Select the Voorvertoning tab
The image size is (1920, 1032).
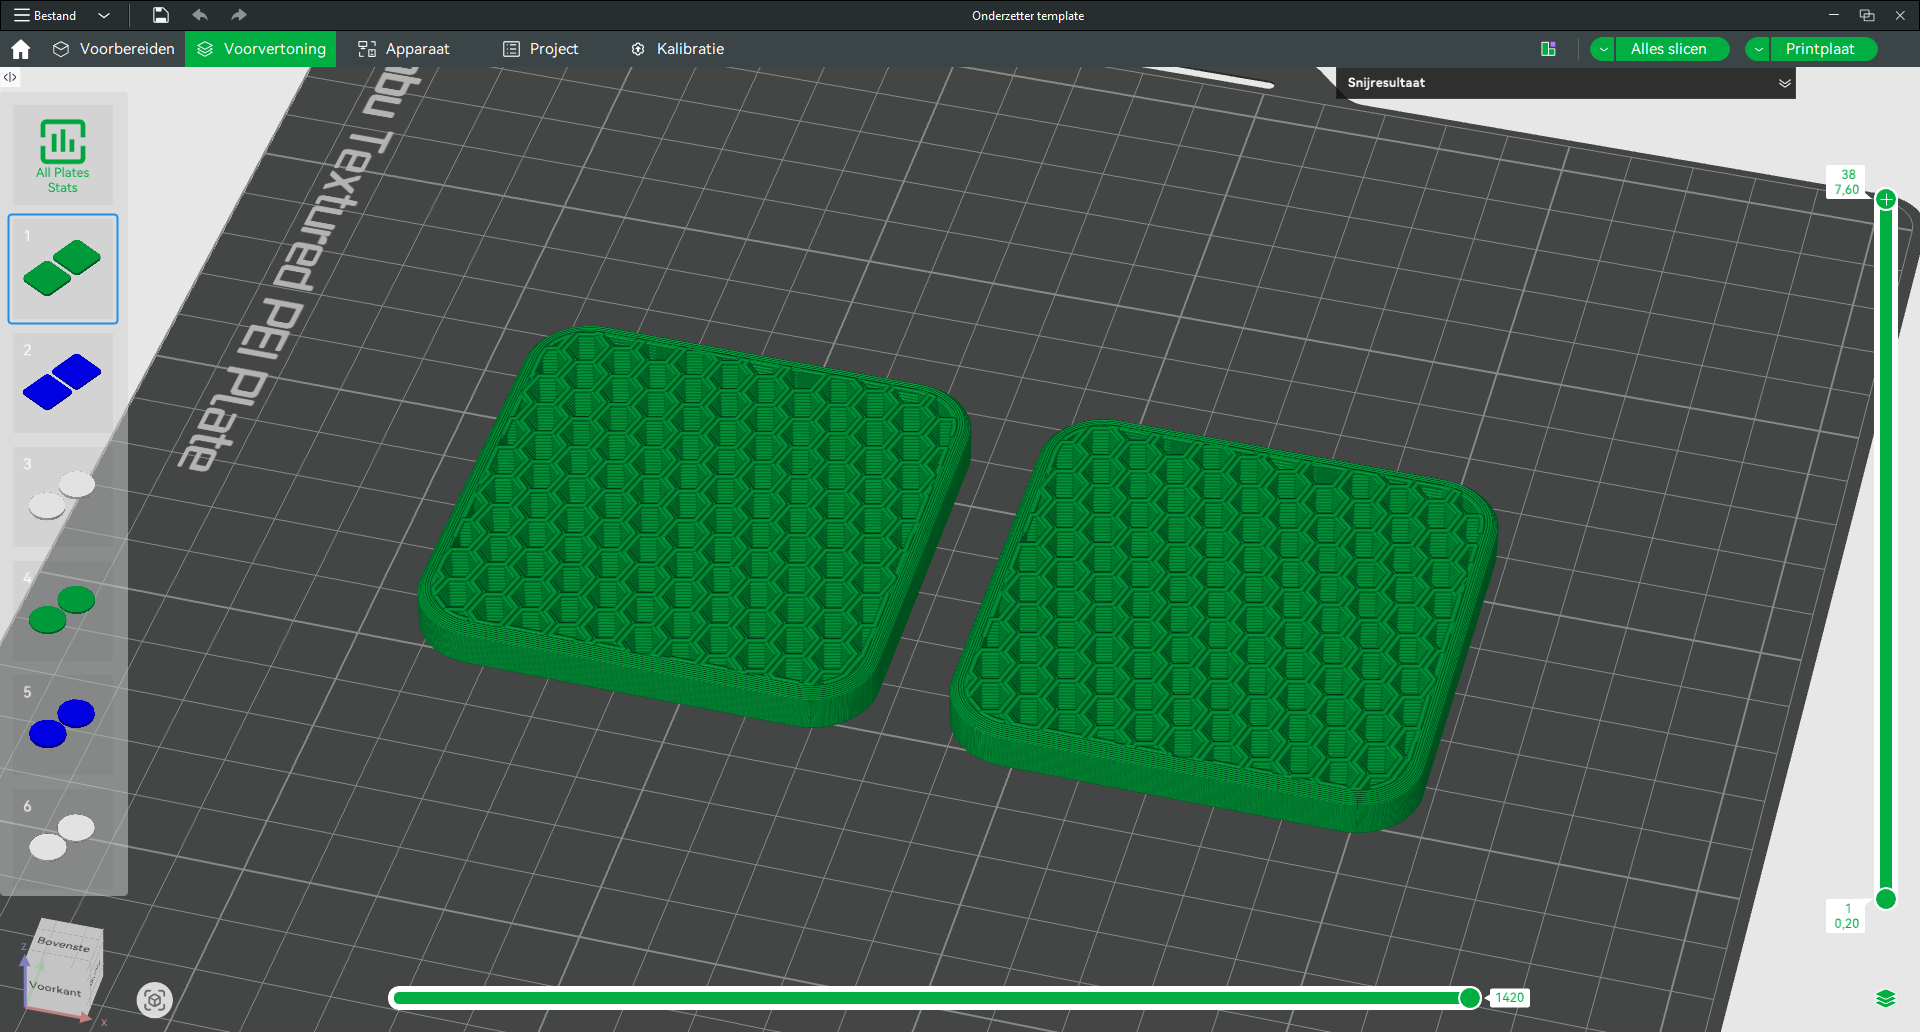[x=260, y=49]
